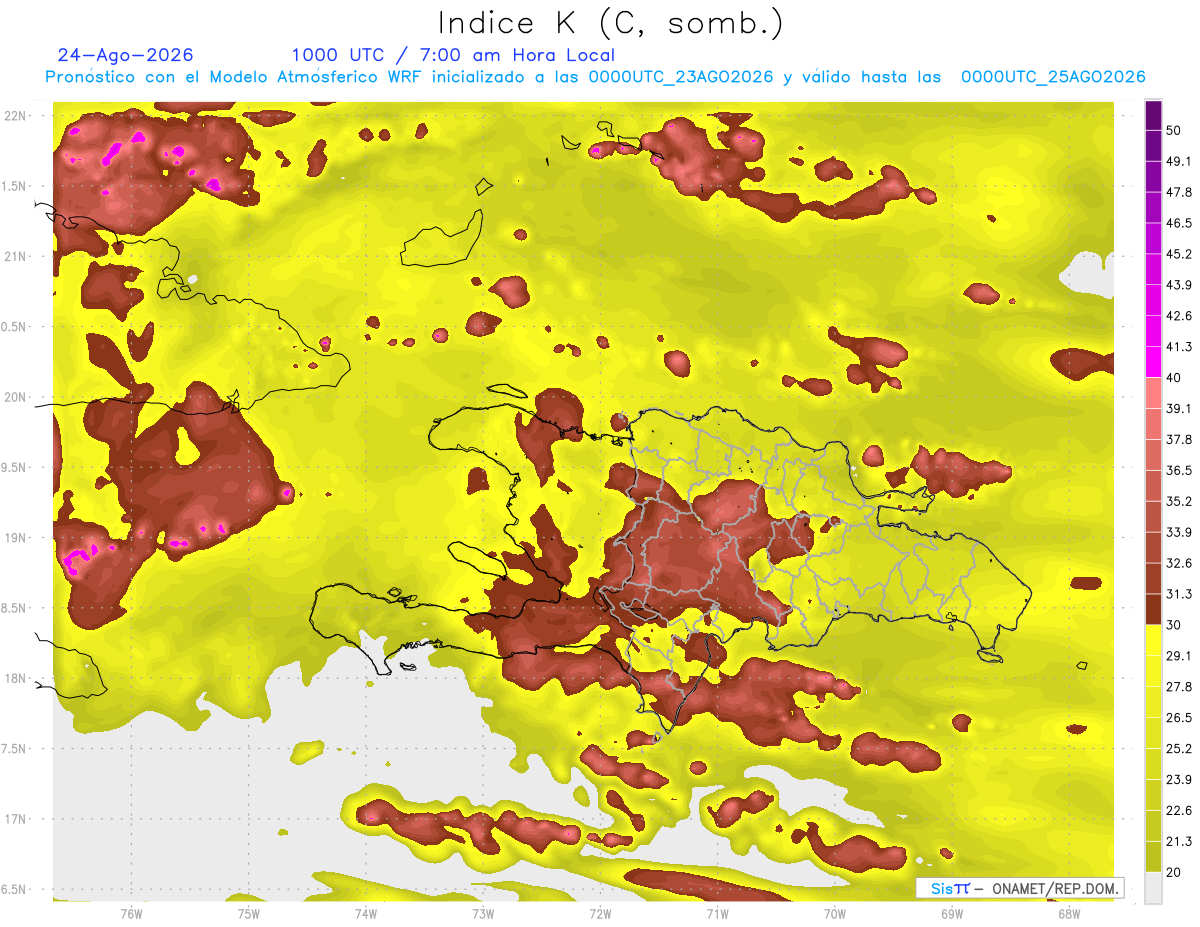Viewport: 1200px width, 927px height.
Task: Click the "39.1" legend value
Action: pos(1179,409)
